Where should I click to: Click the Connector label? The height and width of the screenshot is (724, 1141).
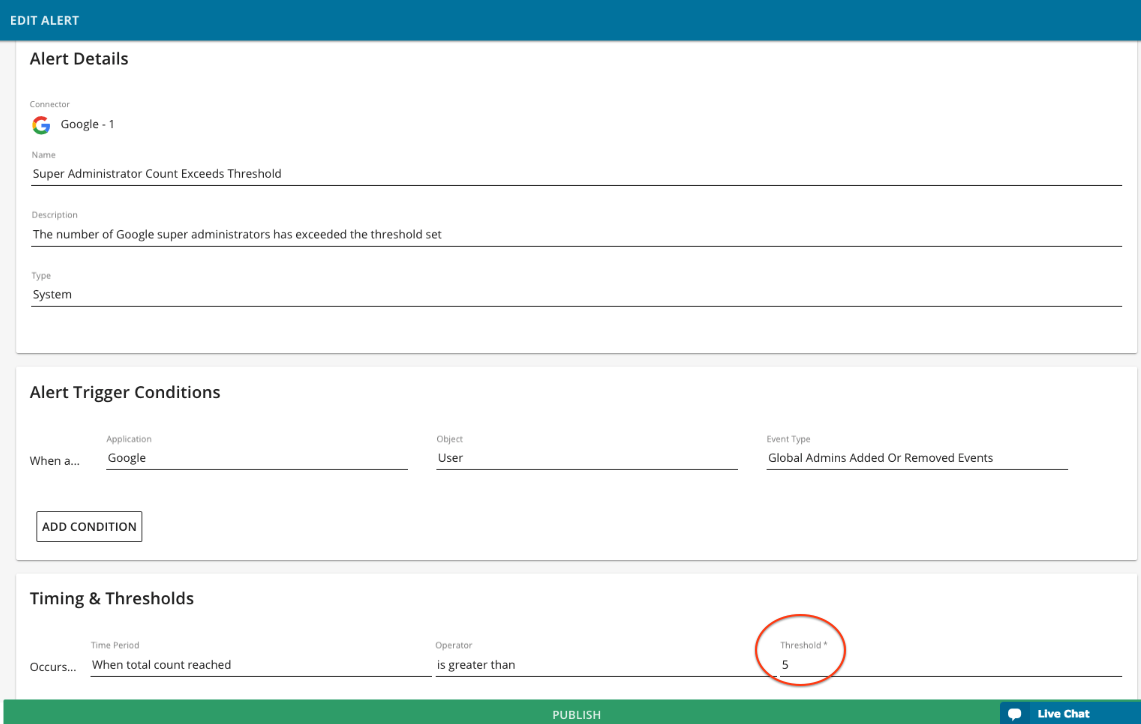49,104
